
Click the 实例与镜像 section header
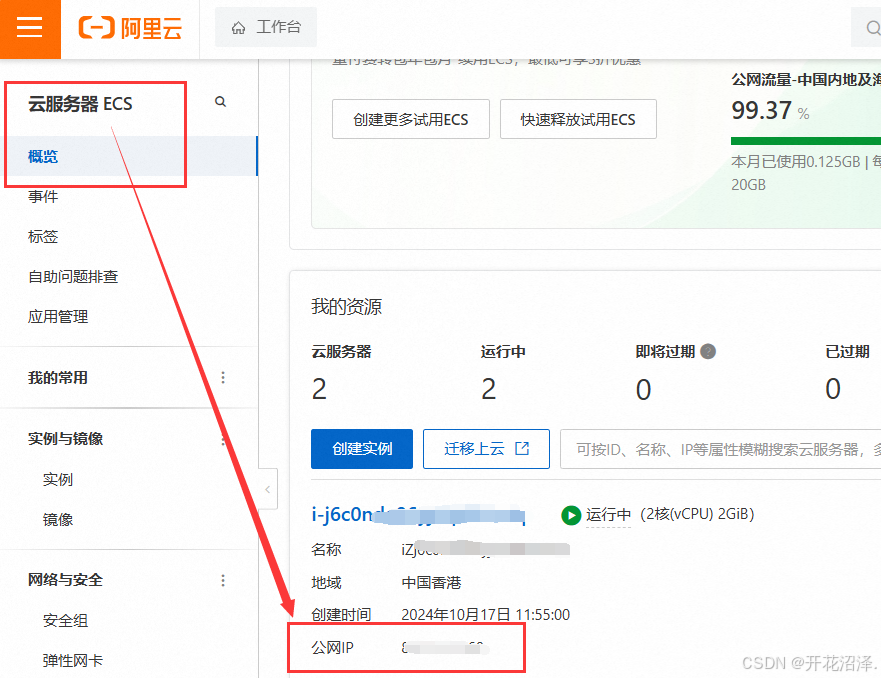[x=65, y=439]
